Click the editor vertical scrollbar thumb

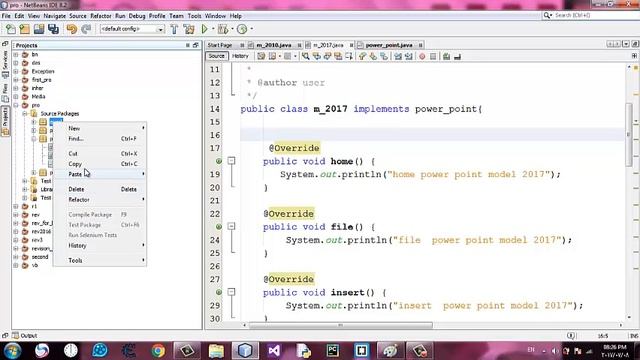pos(629,135)
